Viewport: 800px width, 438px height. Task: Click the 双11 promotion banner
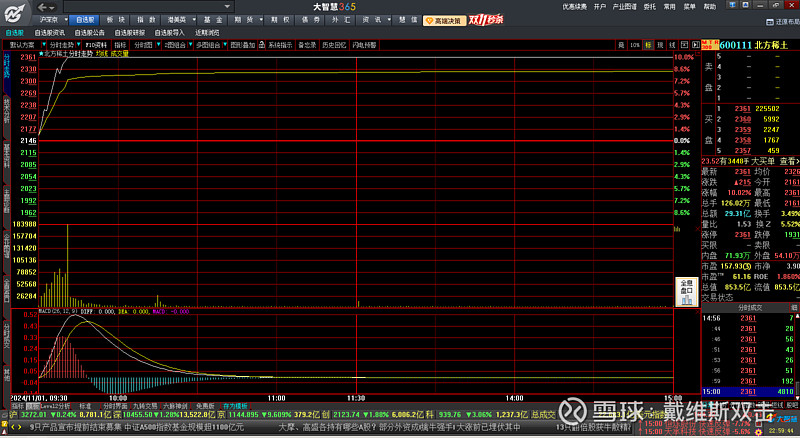[x=486, y=20]
